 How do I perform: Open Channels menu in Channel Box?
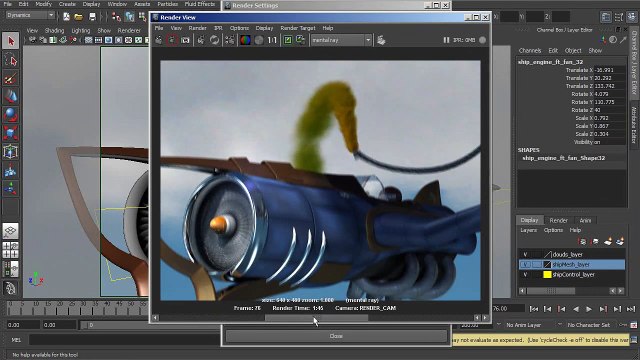[530, 51]
